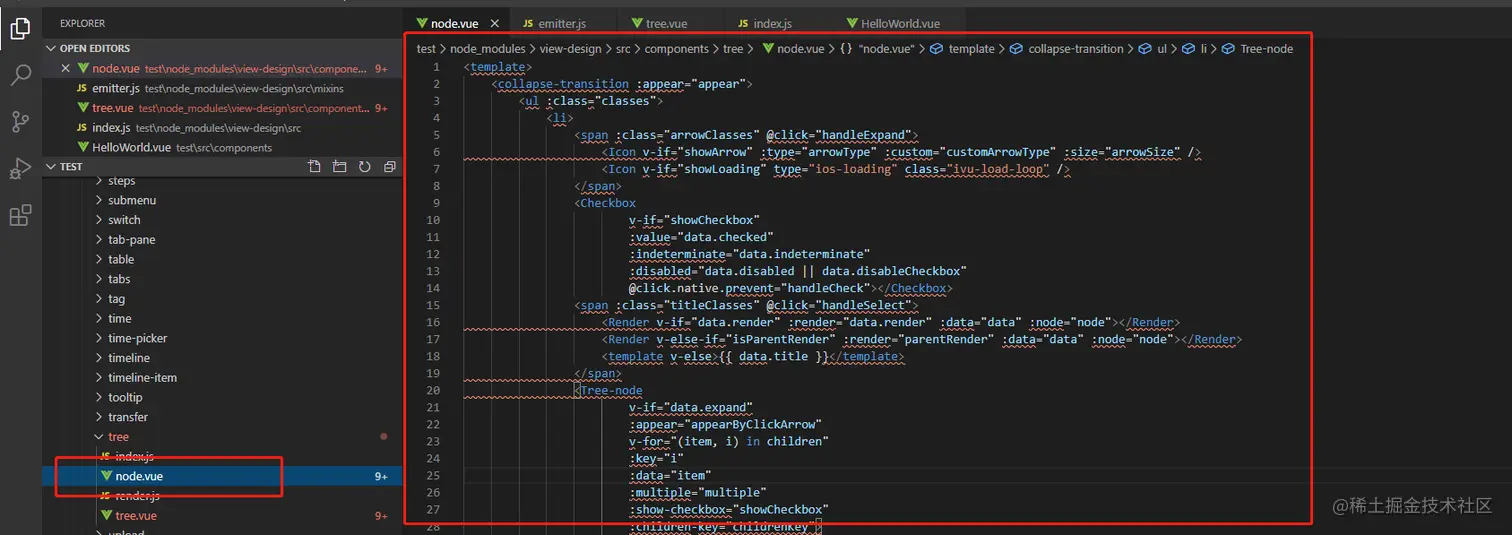Click the New File icon in TEST header
The image size is (1512, 535).
[314, 166]
